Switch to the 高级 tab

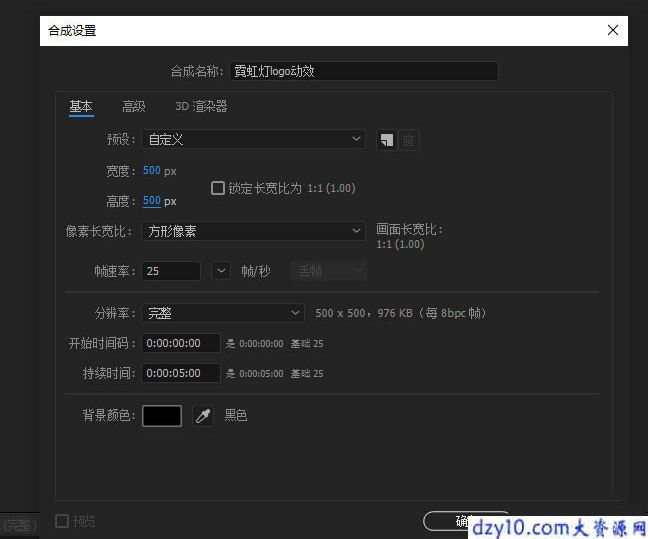(134, 107)
